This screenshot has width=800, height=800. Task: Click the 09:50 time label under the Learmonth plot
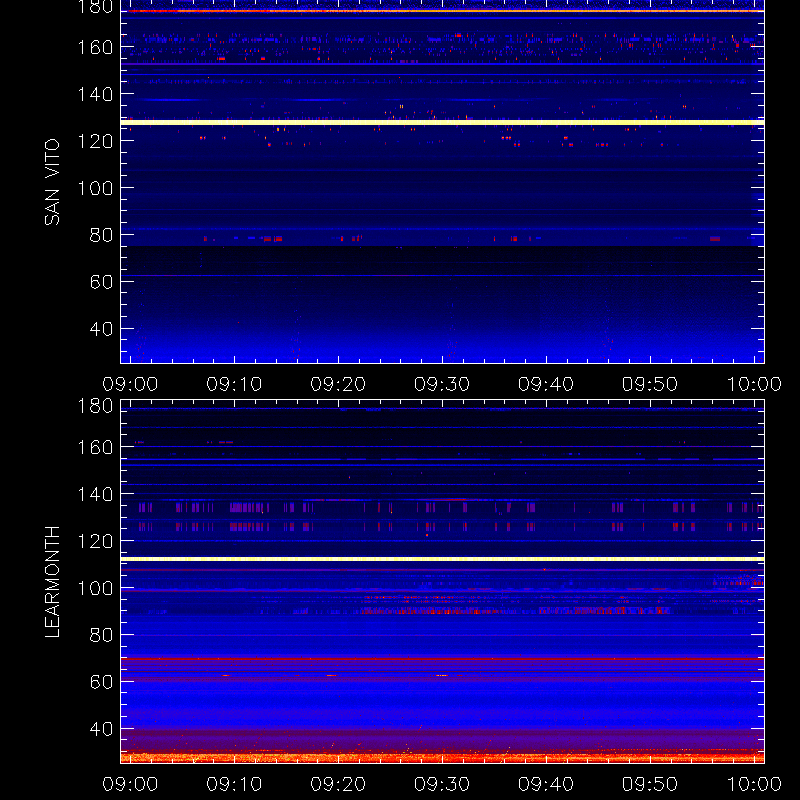tap(650, 784)
